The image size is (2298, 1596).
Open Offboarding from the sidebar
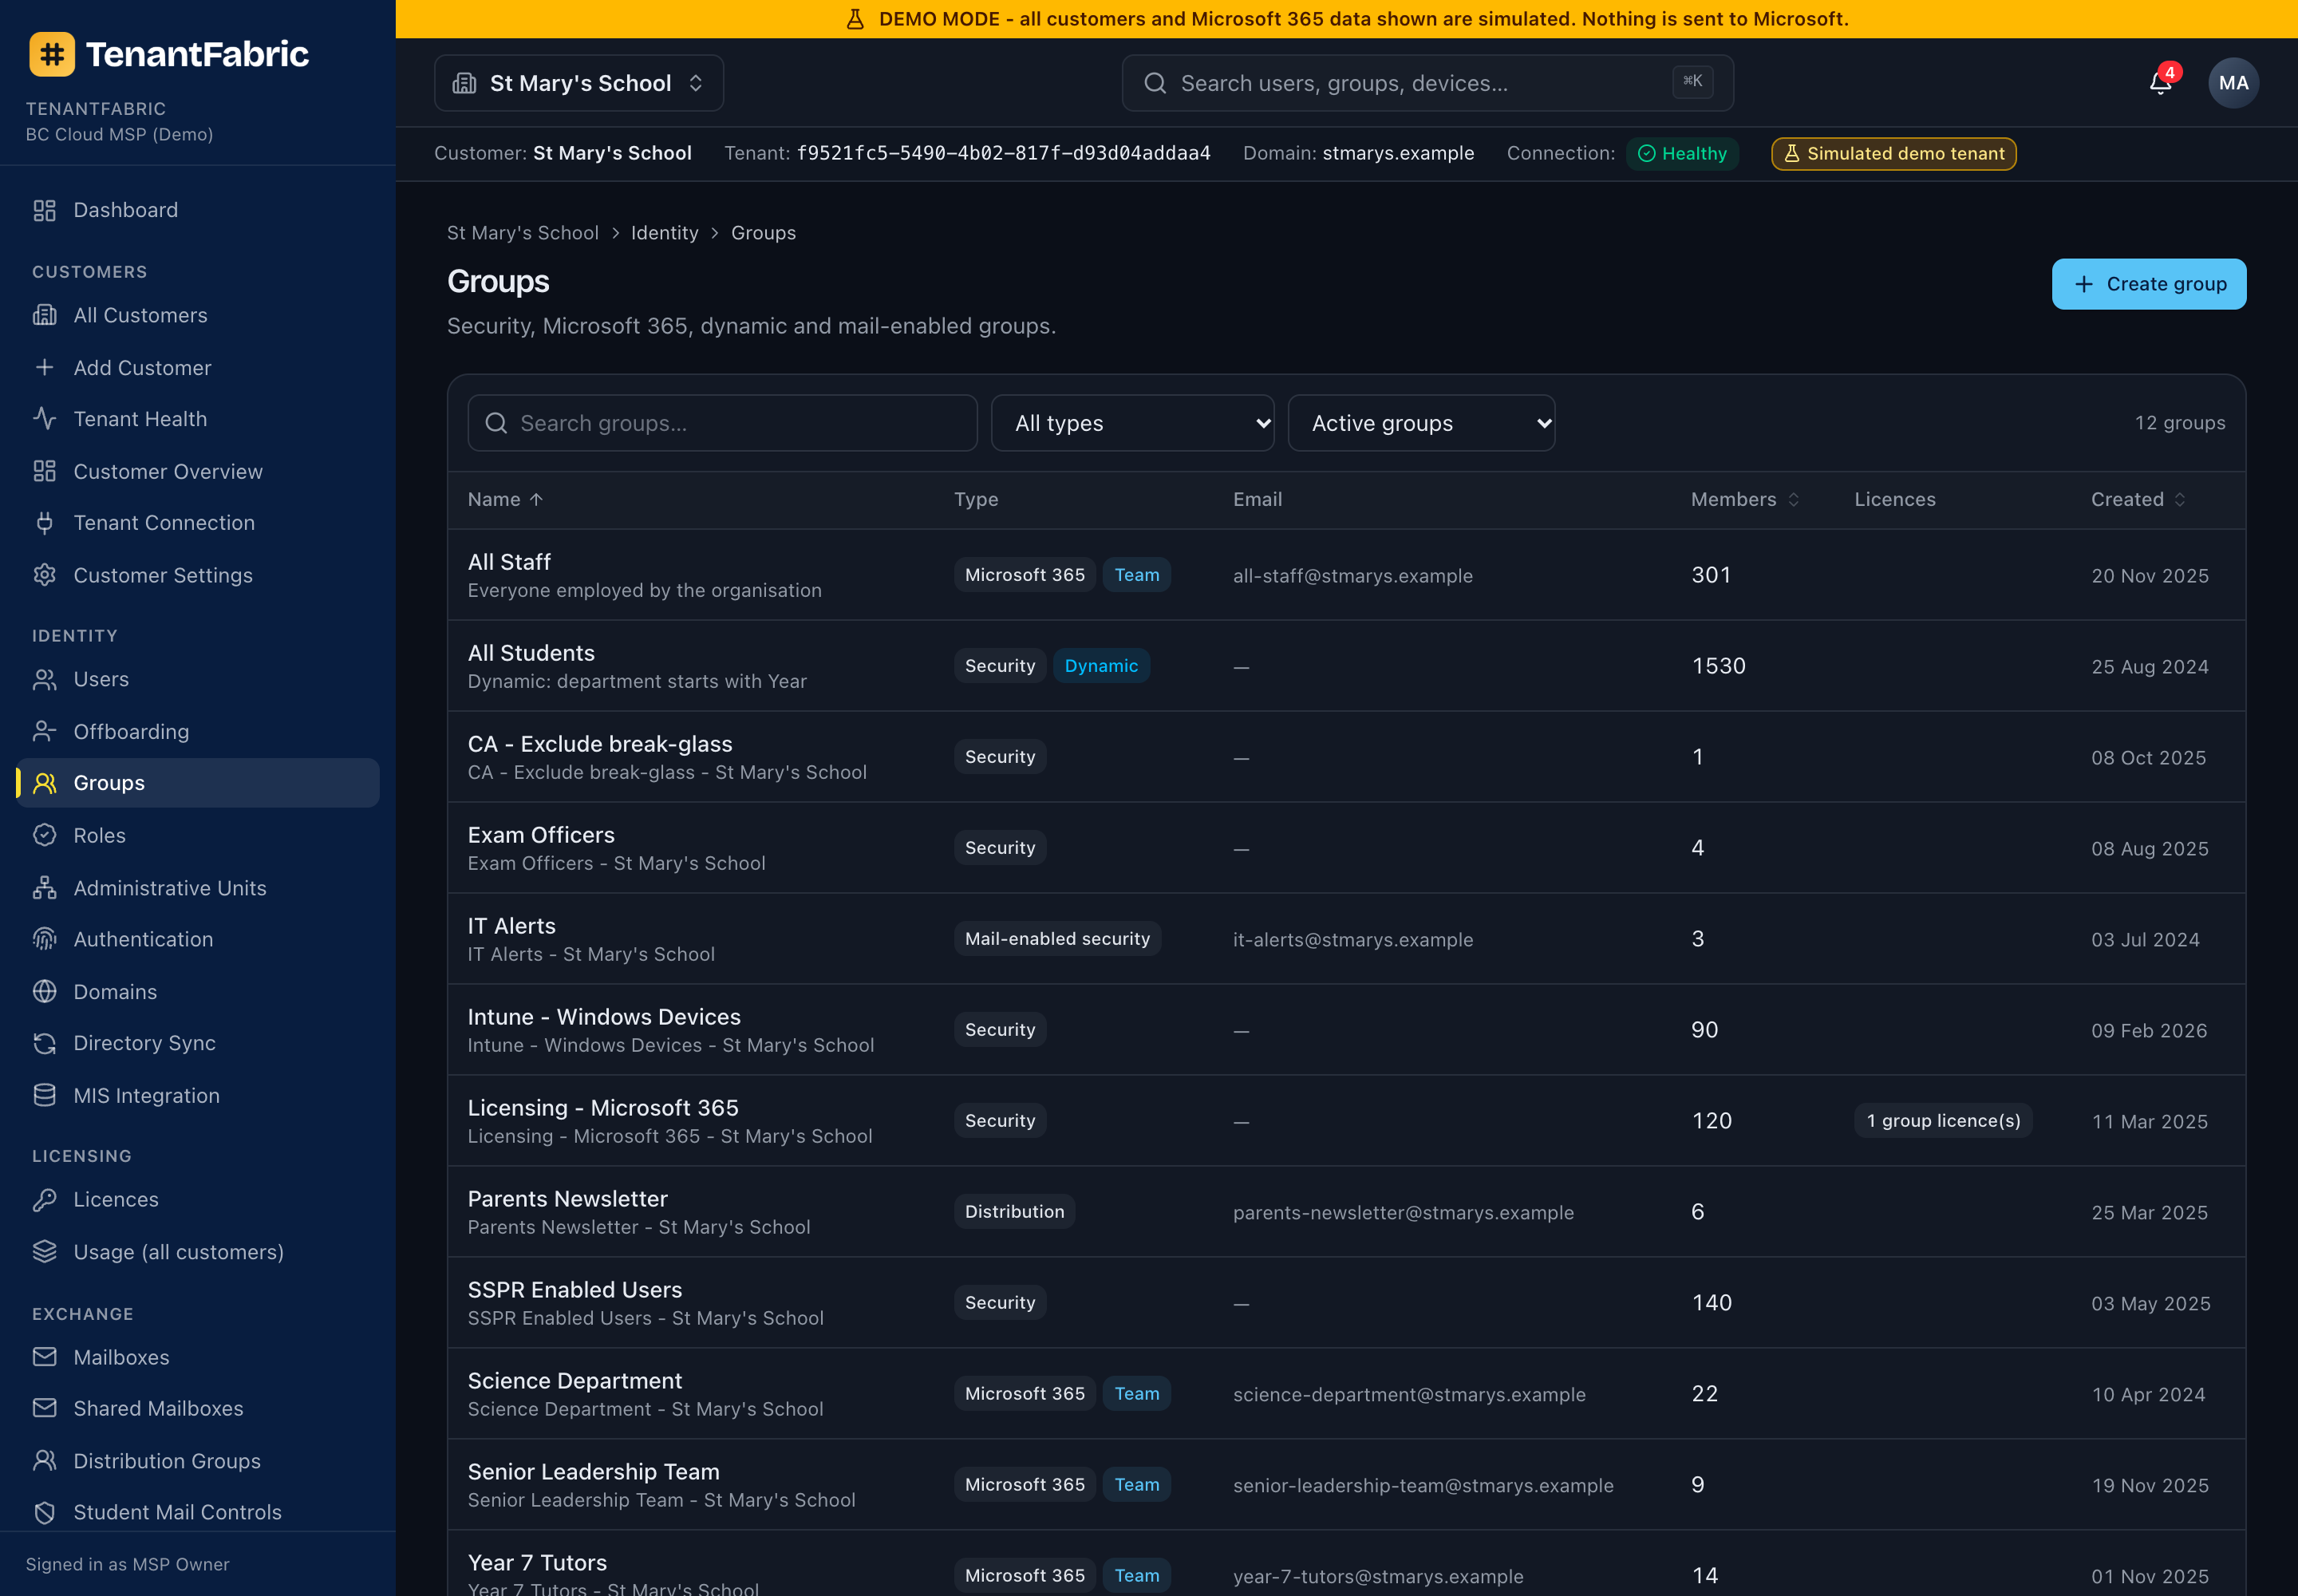coord(198,731)
